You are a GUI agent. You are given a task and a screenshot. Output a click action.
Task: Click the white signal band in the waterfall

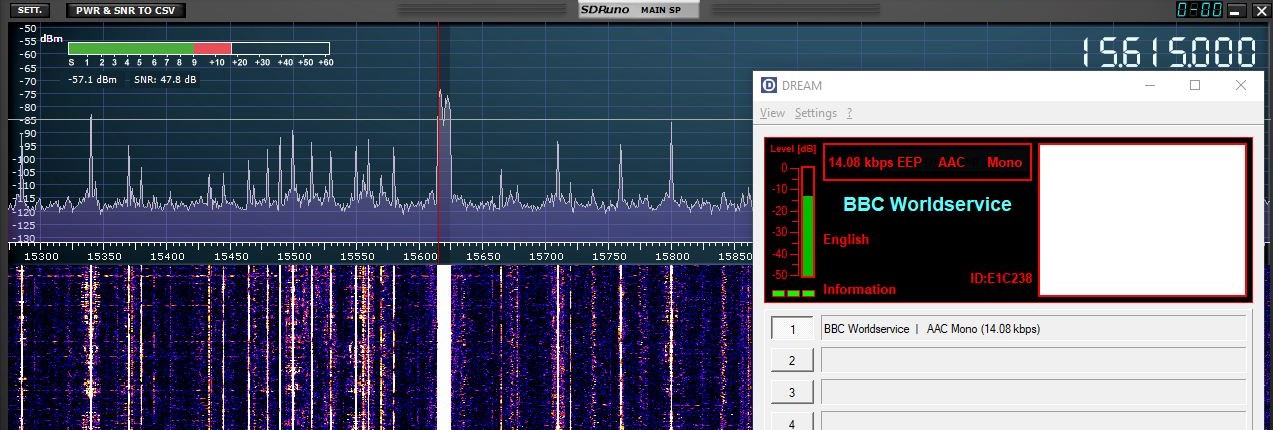point(444,348)
